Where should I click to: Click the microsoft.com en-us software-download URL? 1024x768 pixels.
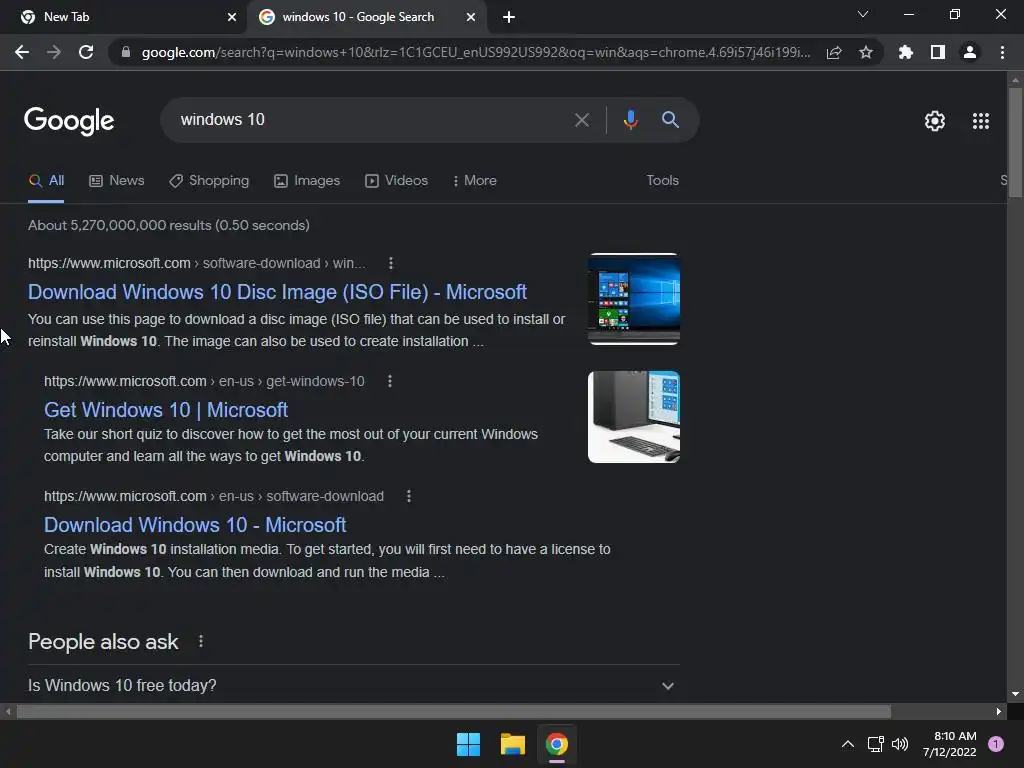(x=214, y=496)
